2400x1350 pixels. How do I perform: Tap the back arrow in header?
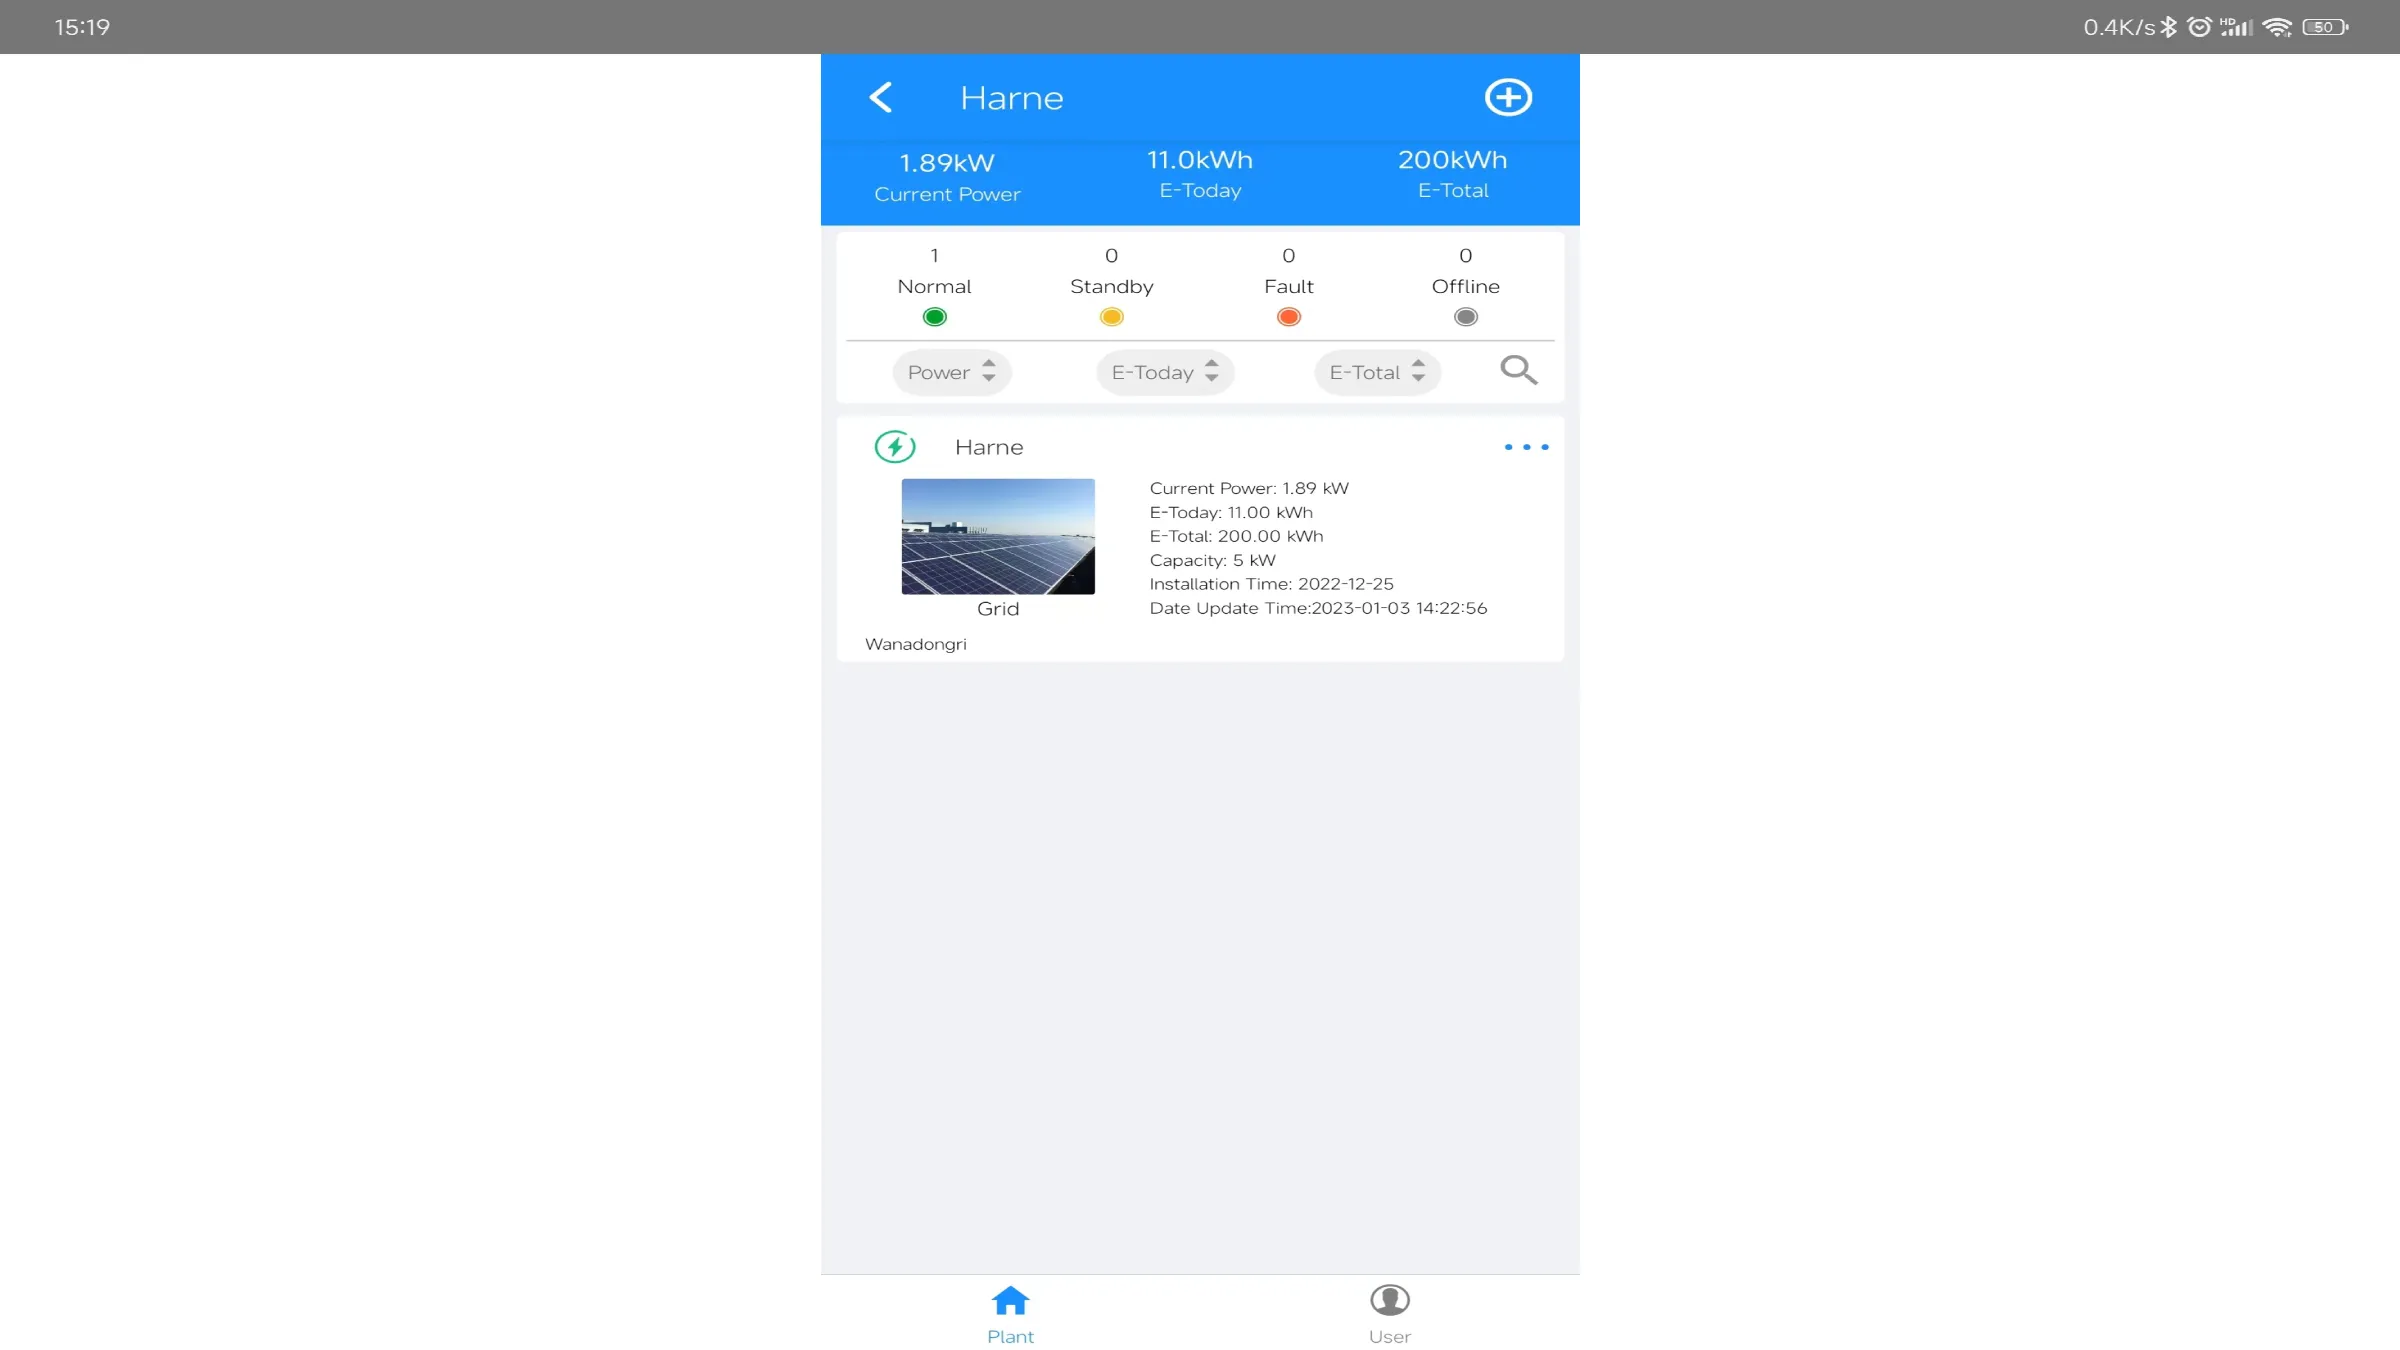tap(880, 97)
